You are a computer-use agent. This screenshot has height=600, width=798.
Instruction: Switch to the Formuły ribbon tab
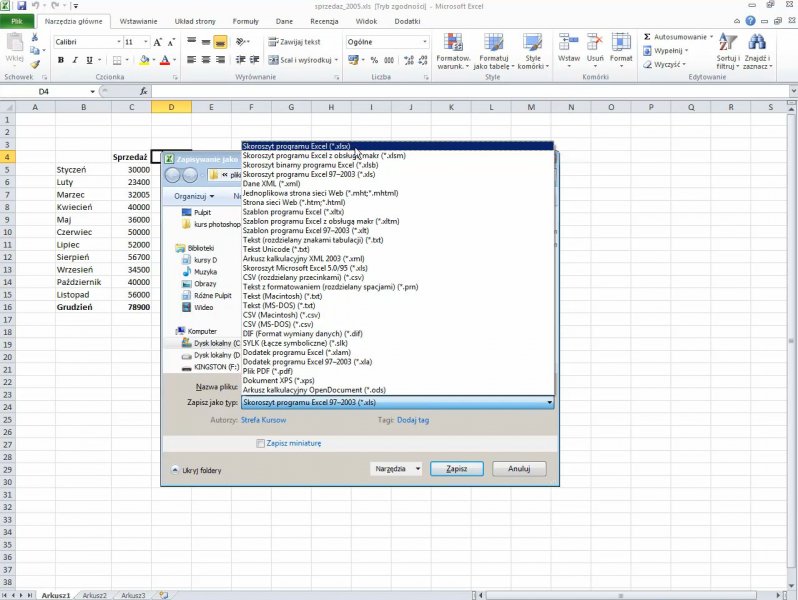tap(245, 20)
